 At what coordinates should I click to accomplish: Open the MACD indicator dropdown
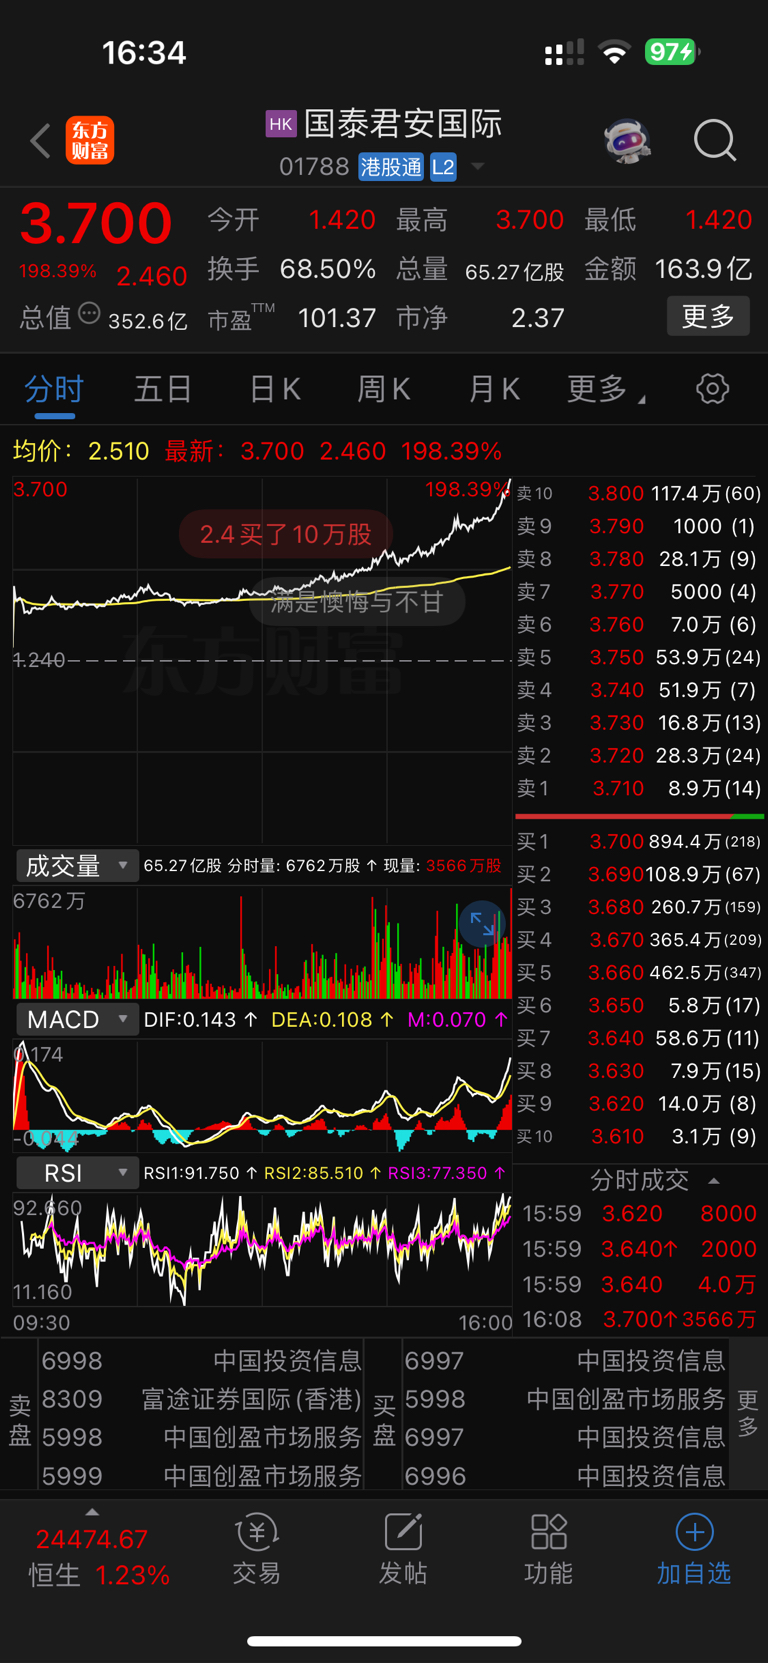click(x=77, y=1019)
